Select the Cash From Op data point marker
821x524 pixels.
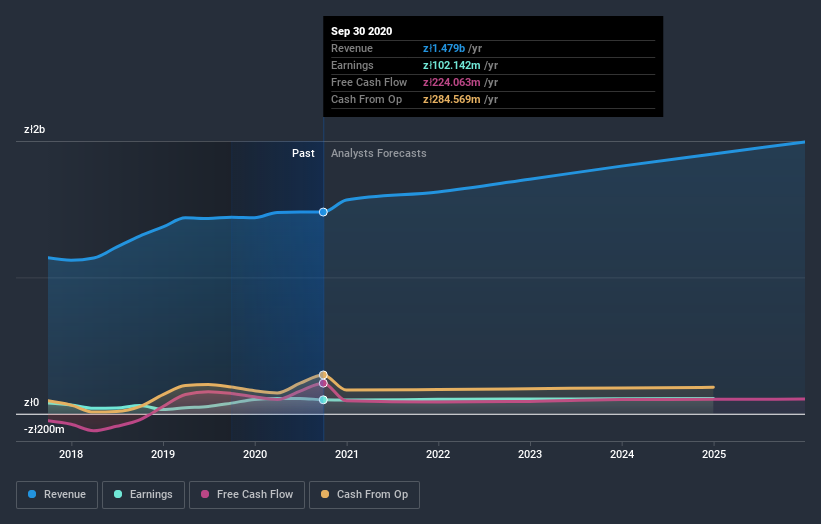[323, 375]
